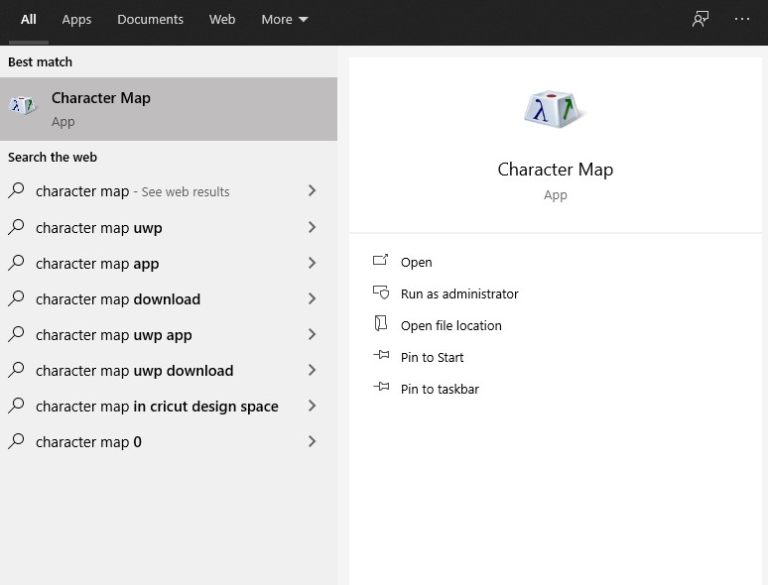Click the Run as administrator shield icon
This screenshot has height=585, width=768.
pyautogui.click(x=380, y=293)
